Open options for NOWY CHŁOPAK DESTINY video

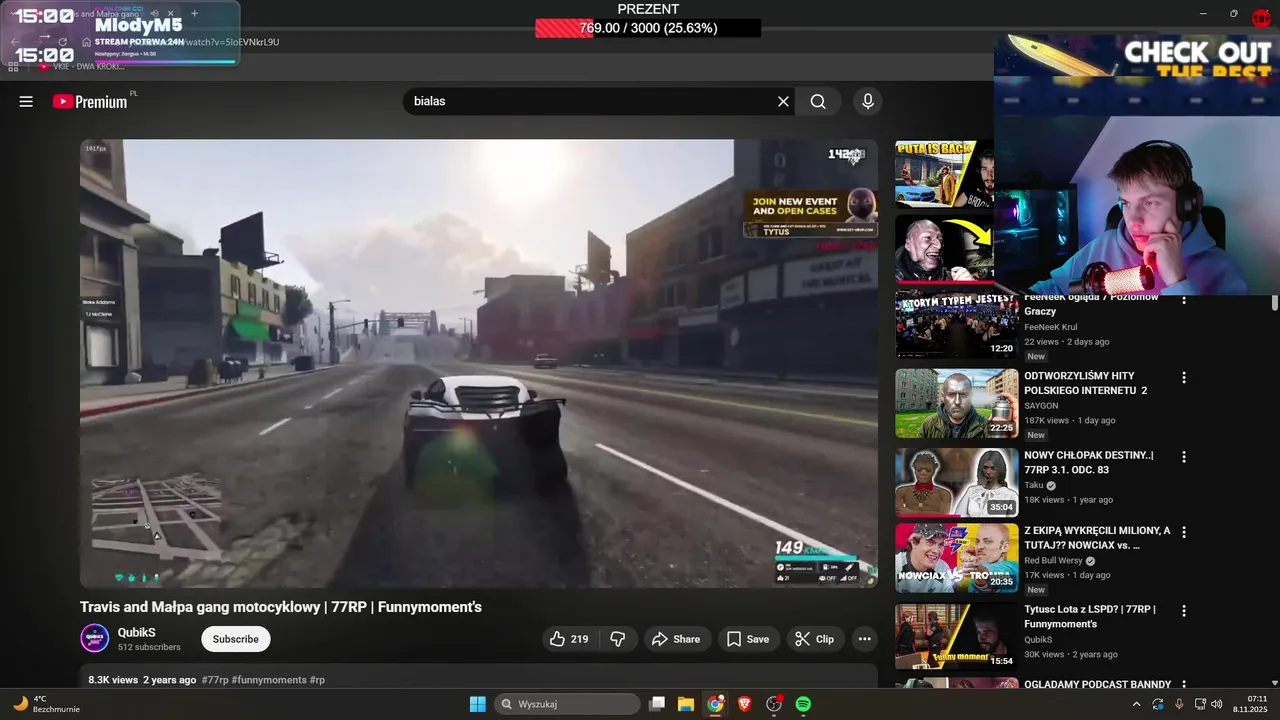(x=1184, y=457)
